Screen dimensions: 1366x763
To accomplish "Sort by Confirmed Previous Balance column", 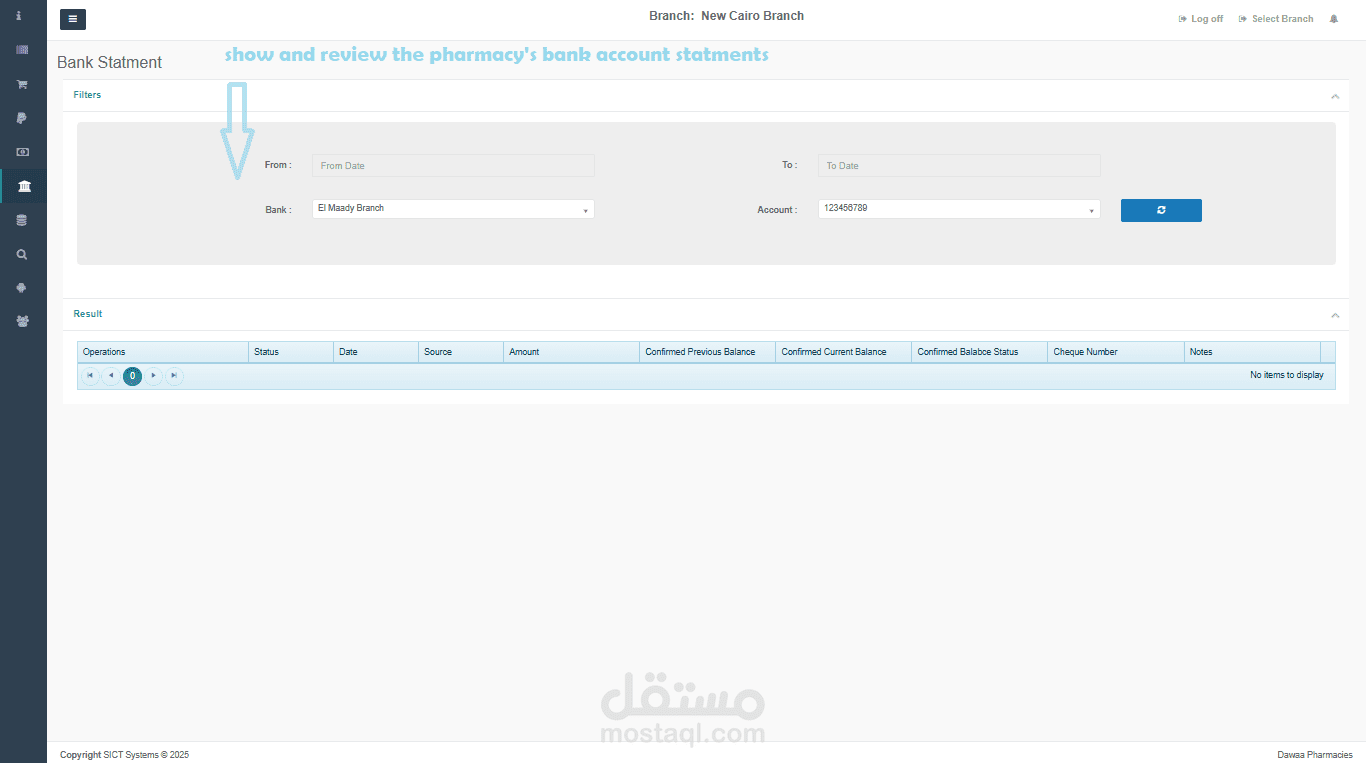I will point(708,352).
